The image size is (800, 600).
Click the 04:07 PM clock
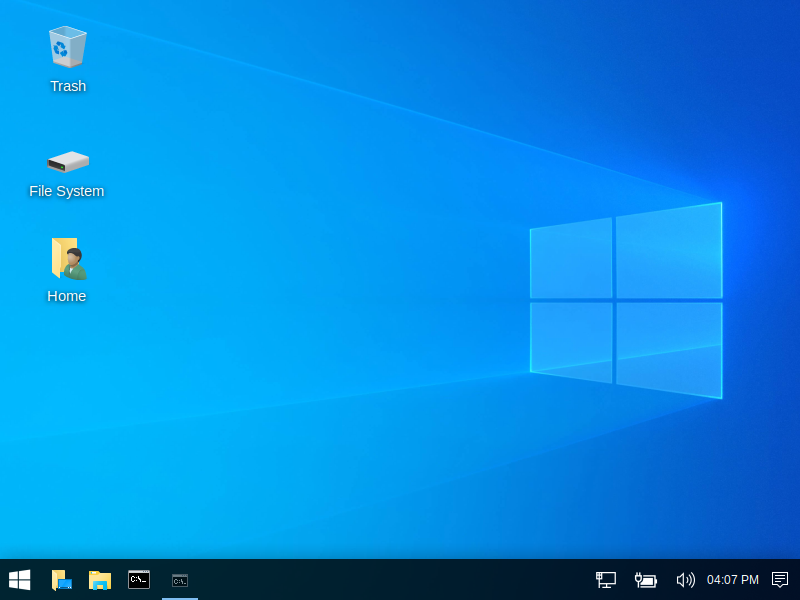point(732,580)
